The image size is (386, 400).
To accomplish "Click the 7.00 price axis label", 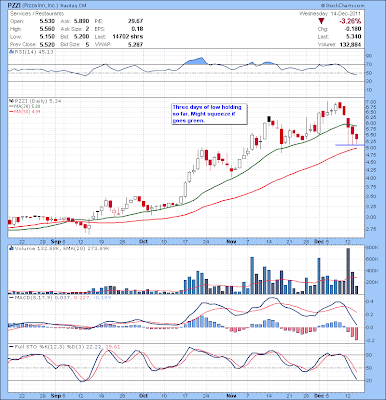I will pyautogui.click(x=372, y=101).
